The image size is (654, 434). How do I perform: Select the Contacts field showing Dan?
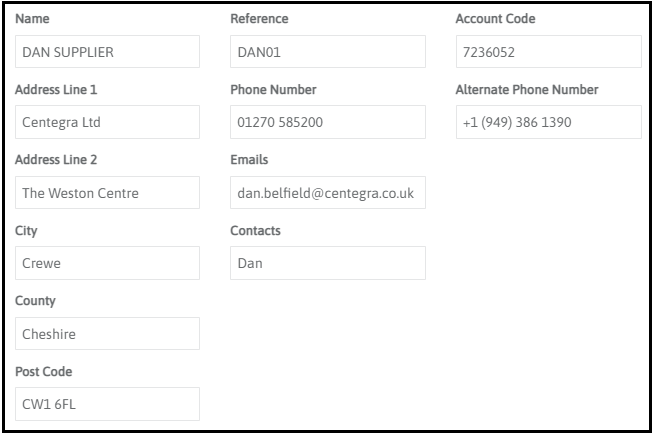327,264
